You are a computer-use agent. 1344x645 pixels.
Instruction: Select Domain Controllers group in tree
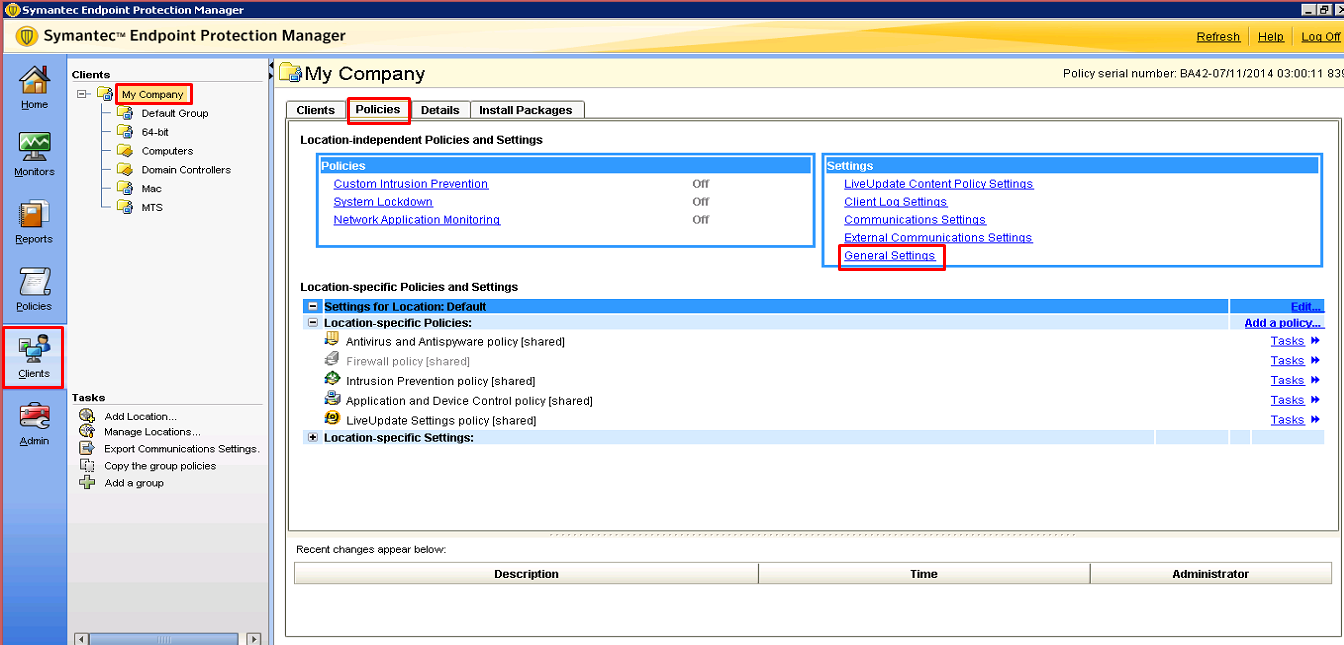click(x=185, y=170)
